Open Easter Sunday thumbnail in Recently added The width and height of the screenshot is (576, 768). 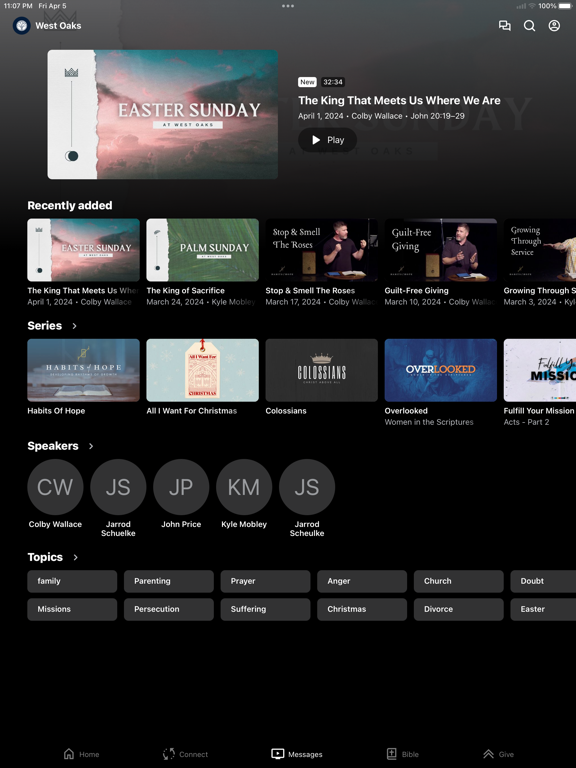[x=83, y=250]
